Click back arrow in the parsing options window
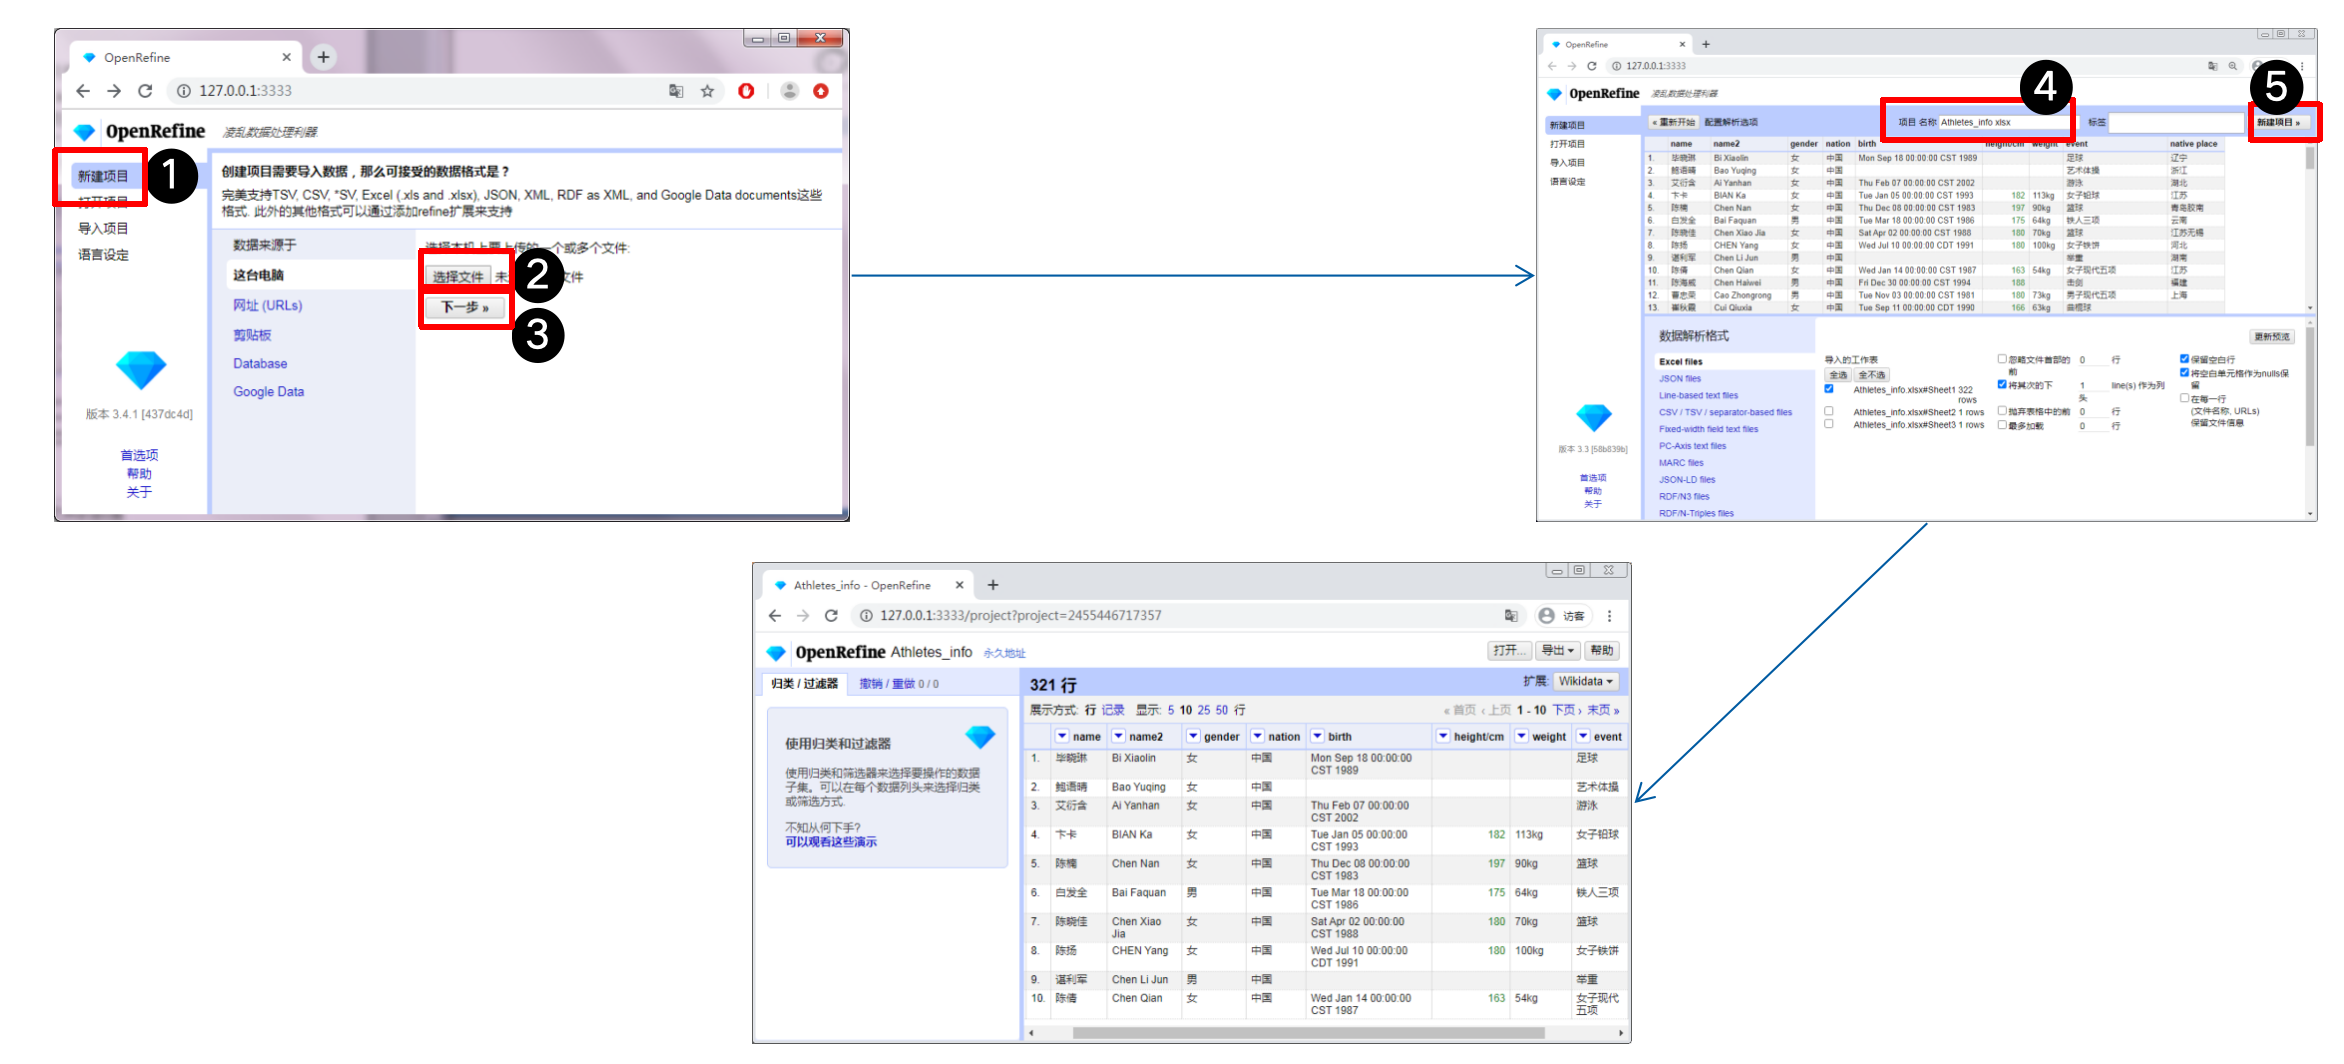This screenshot has height=1064, width=2344. click(1552, 66)
